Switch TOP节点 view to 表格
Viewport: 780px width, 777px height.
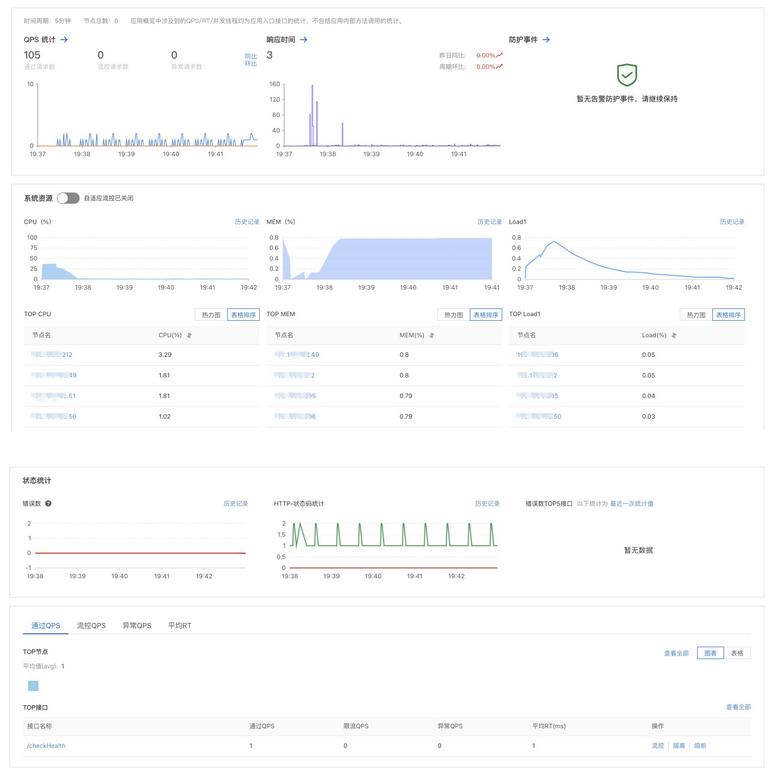[x=737, y=653]
